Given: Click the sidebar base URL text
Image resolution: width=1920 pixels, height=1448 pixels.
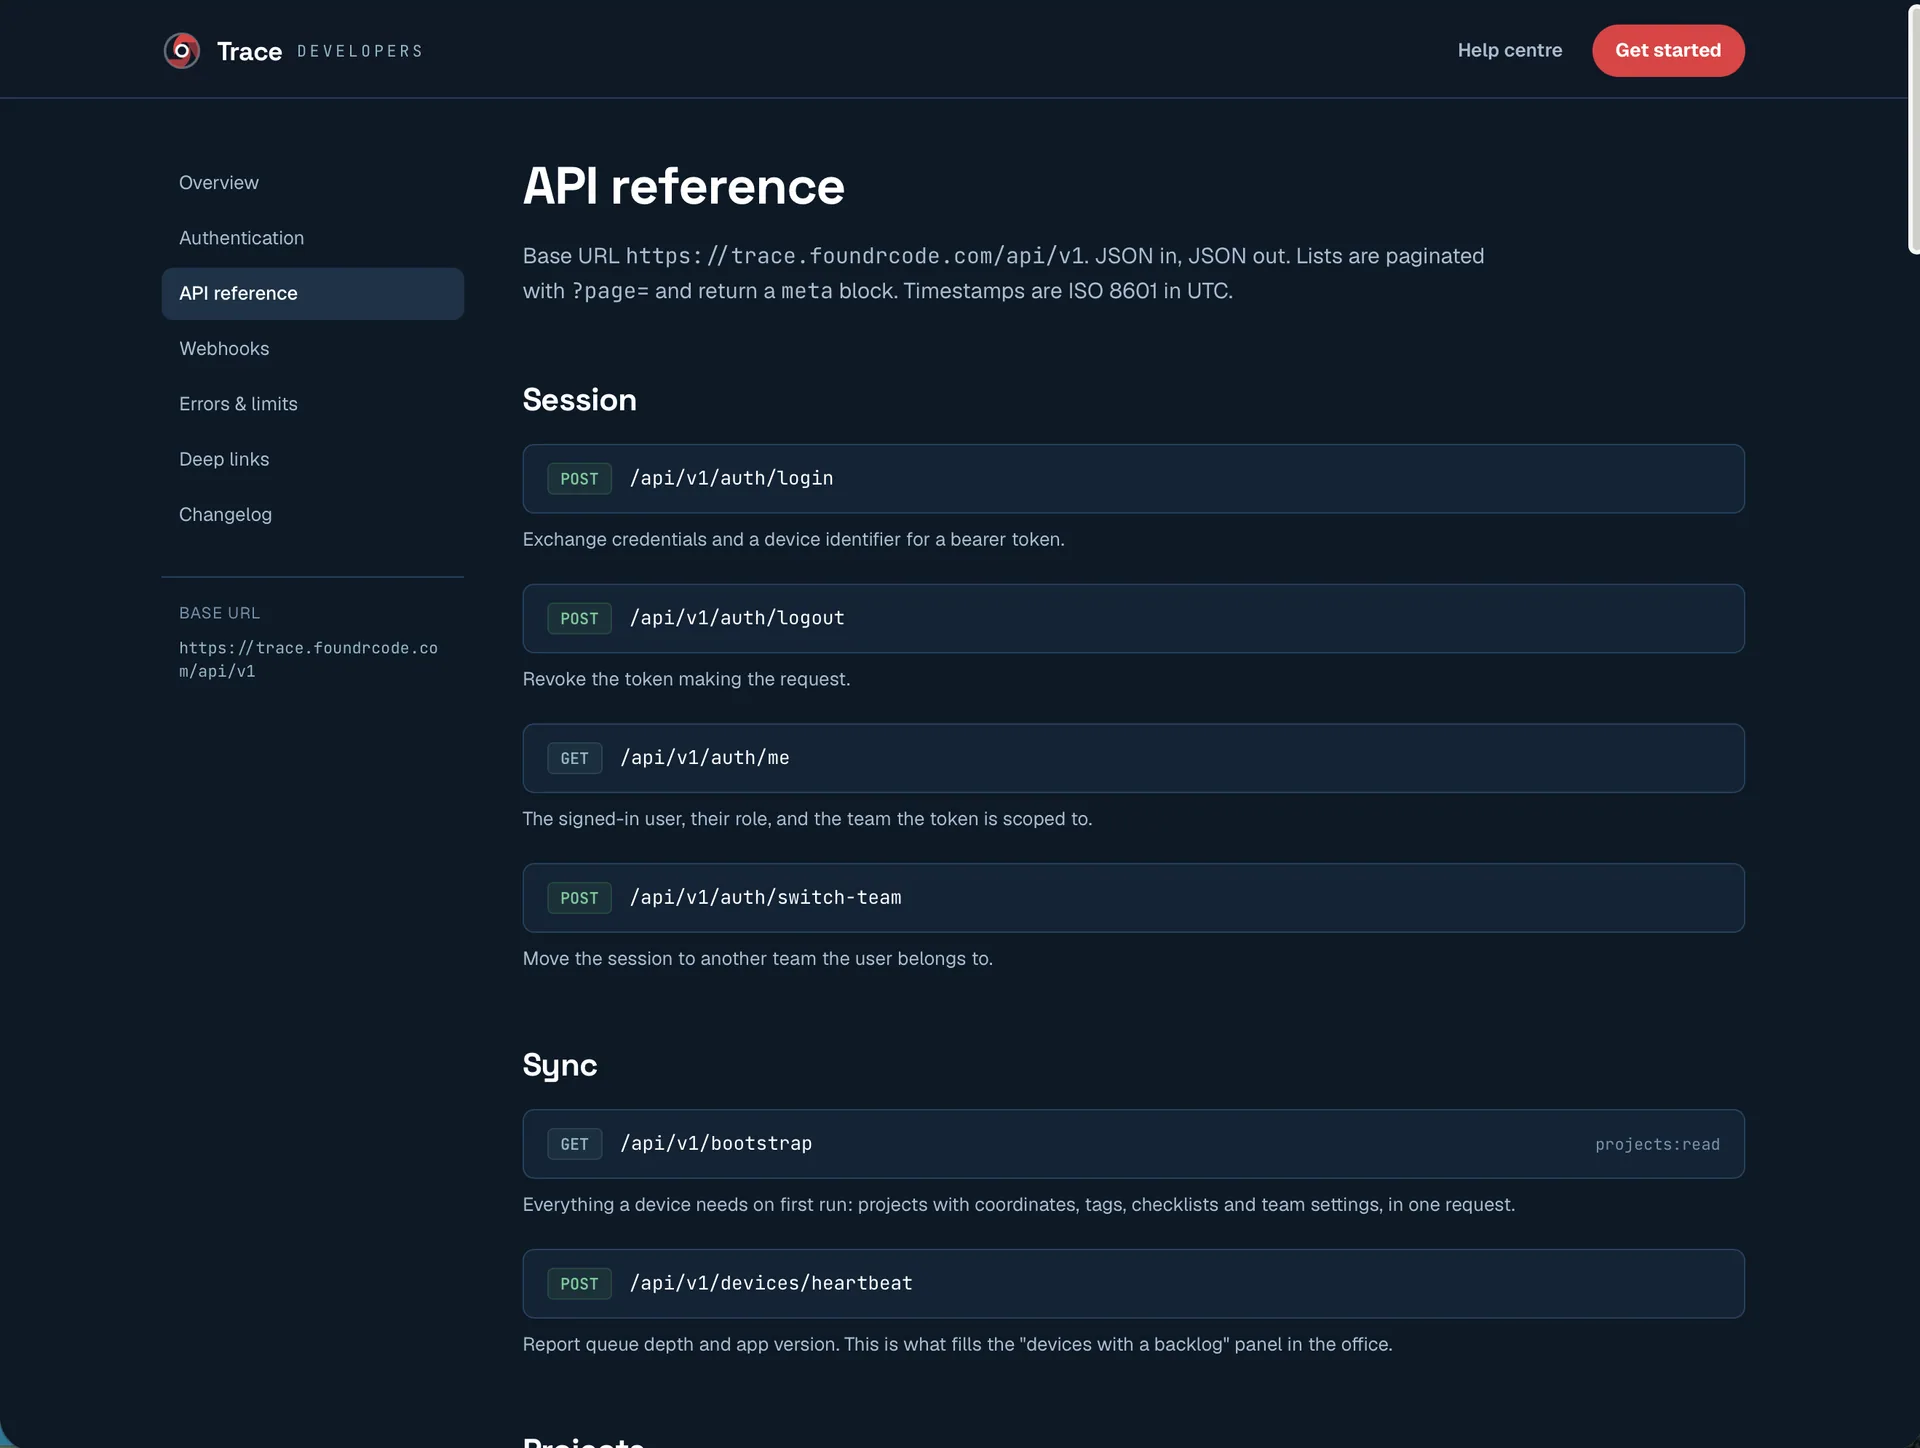Looking at the screenshot, I should click(308, 659).
